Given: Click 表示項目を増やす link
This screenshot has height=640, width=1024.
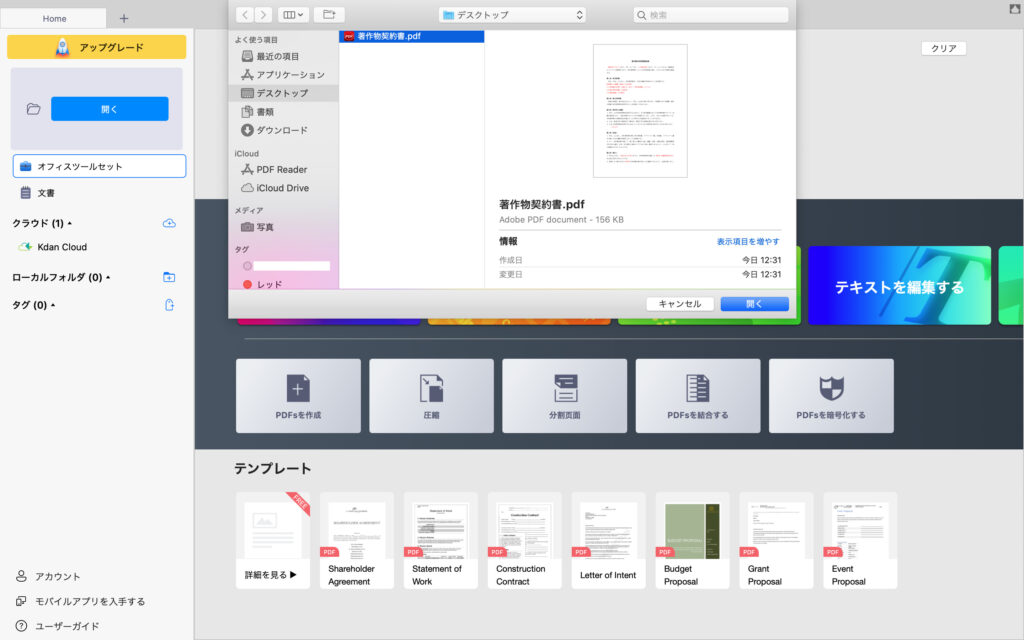Looking at the screenshot, I should pyautogui.click(x=747, y=242).
